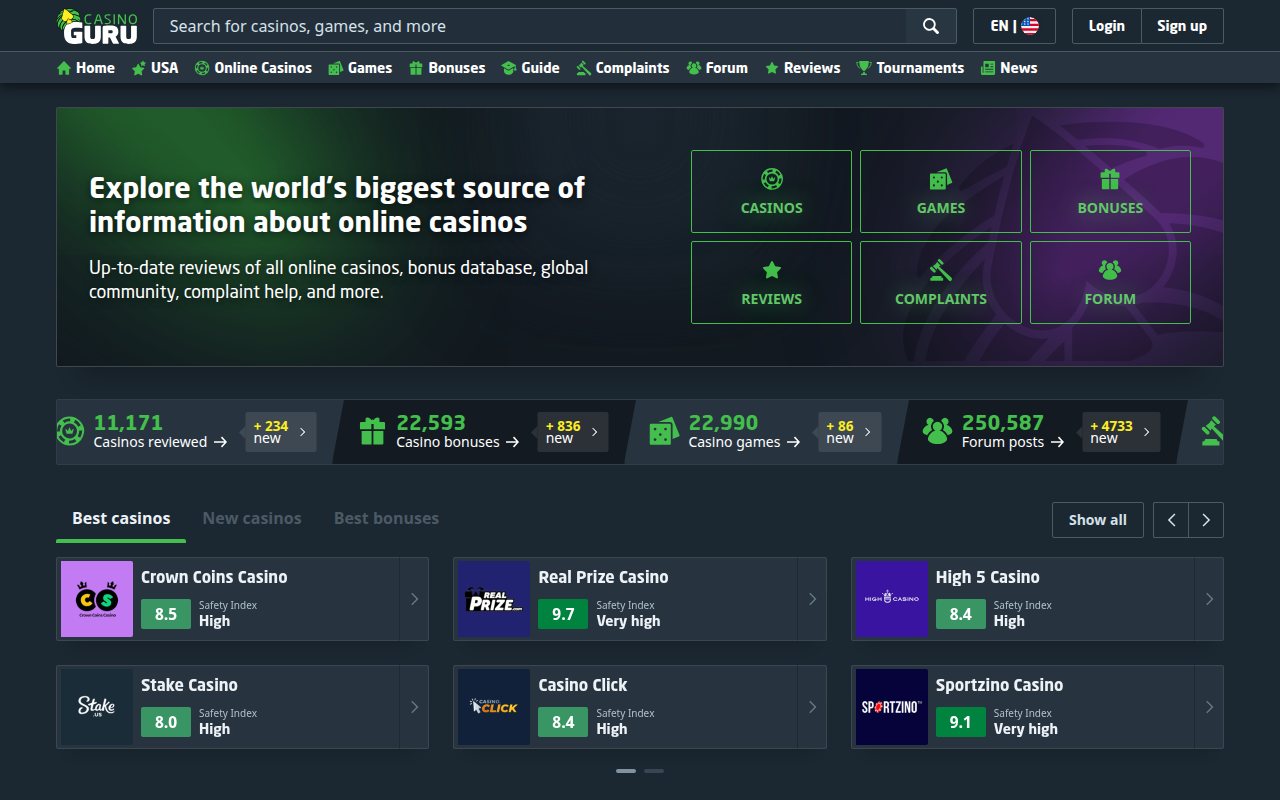Select the first carousel page indicator
Image resolution: width=1280 pixels, height=800 pixels.
pos(626,771)
